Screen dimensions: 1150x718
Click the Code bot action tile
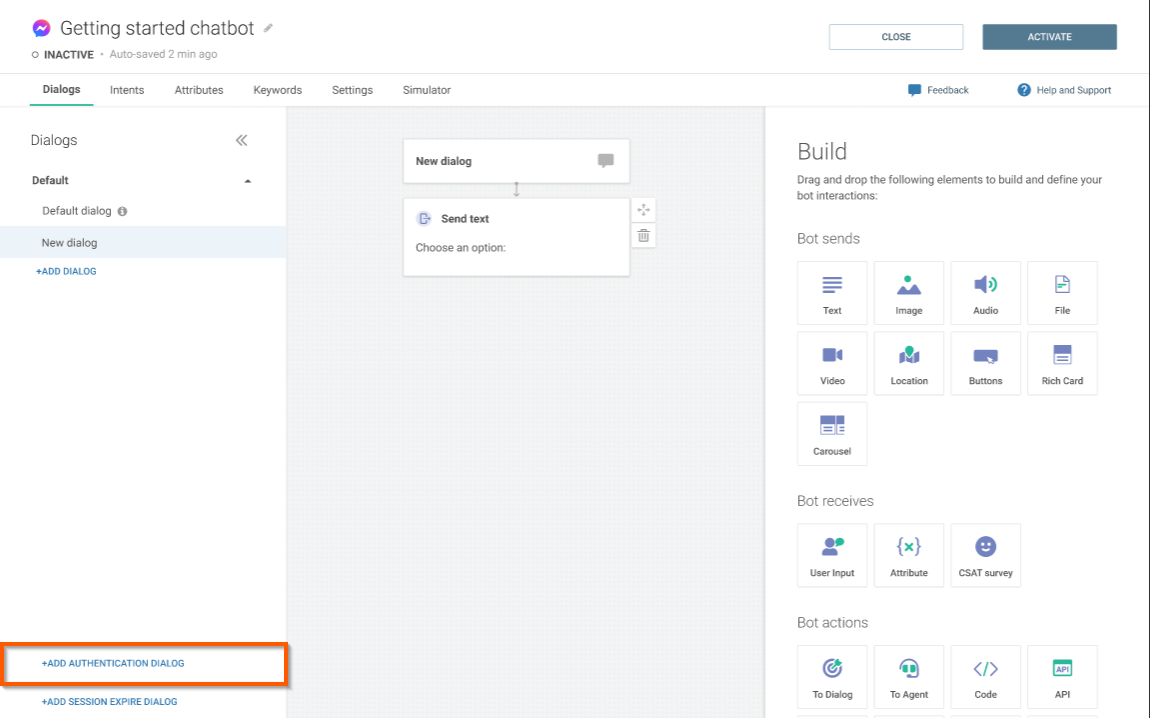pyautogui.click(x=985, y=677)
